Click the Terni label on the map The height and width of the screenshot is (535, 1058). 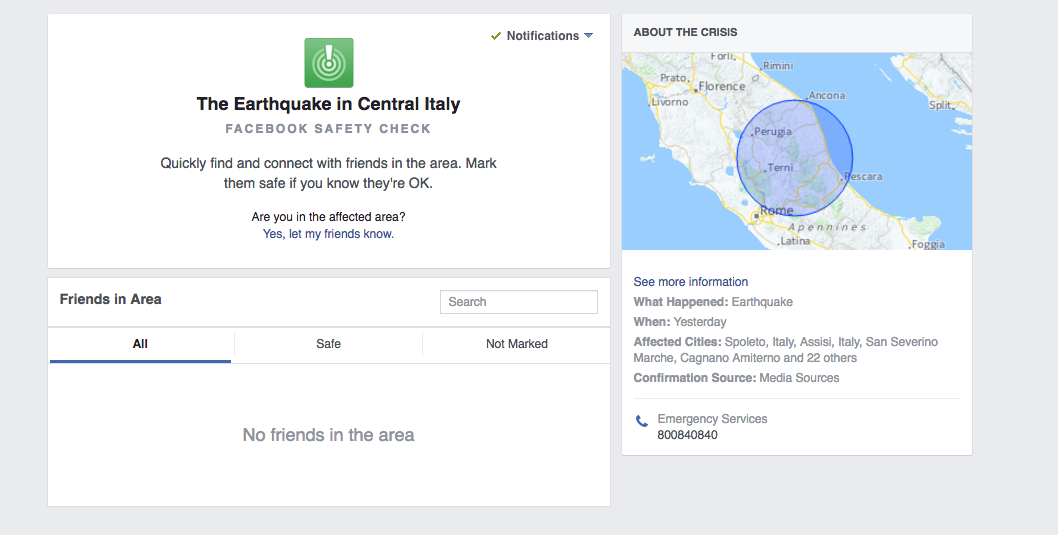click(780, 167)
